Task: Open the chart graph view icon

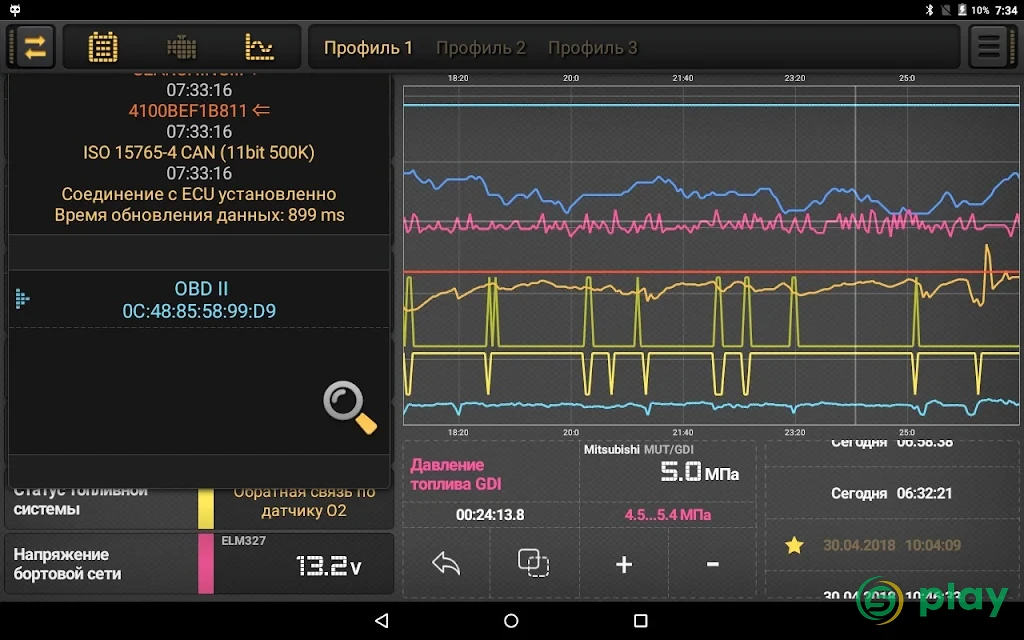Action: 259,47
